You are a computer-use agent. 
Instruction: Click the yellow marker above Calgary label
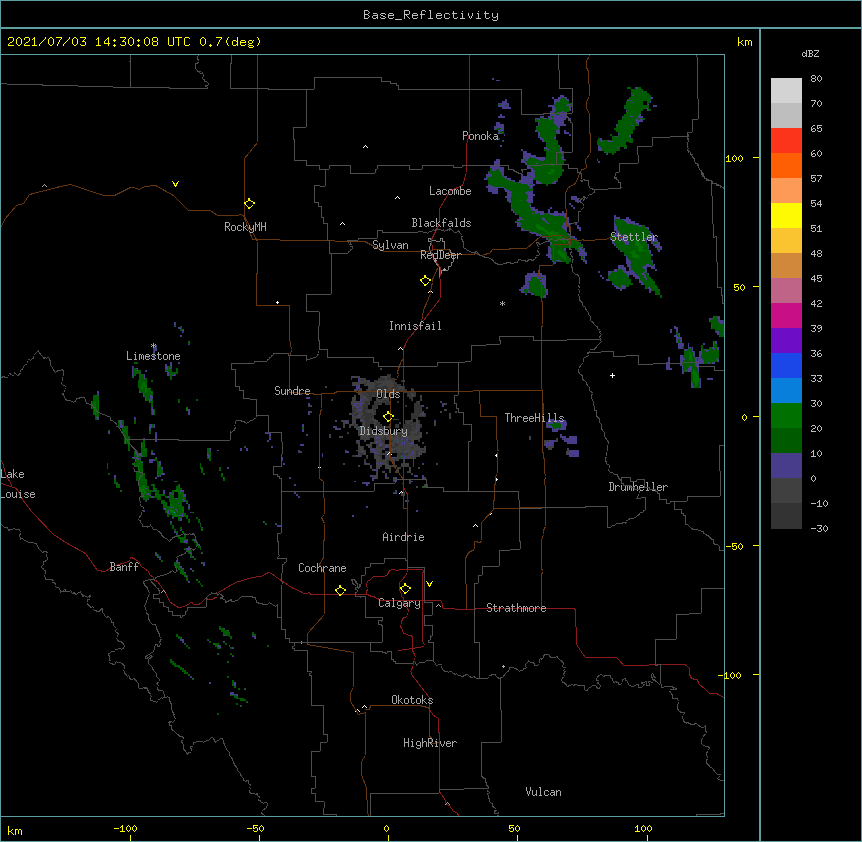click(405, 589)
